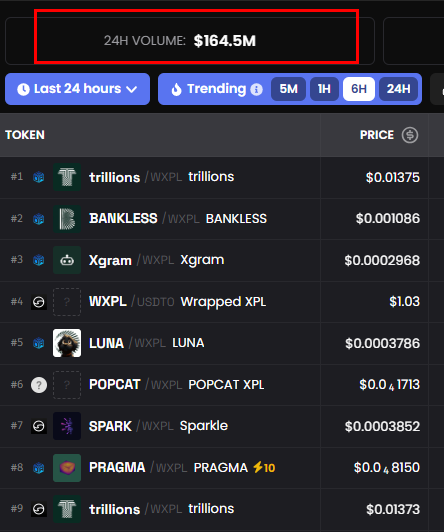This screenshot has height=532, width=444.
Task: Sort by the PRICE column header
Action: tap(377, 135)
